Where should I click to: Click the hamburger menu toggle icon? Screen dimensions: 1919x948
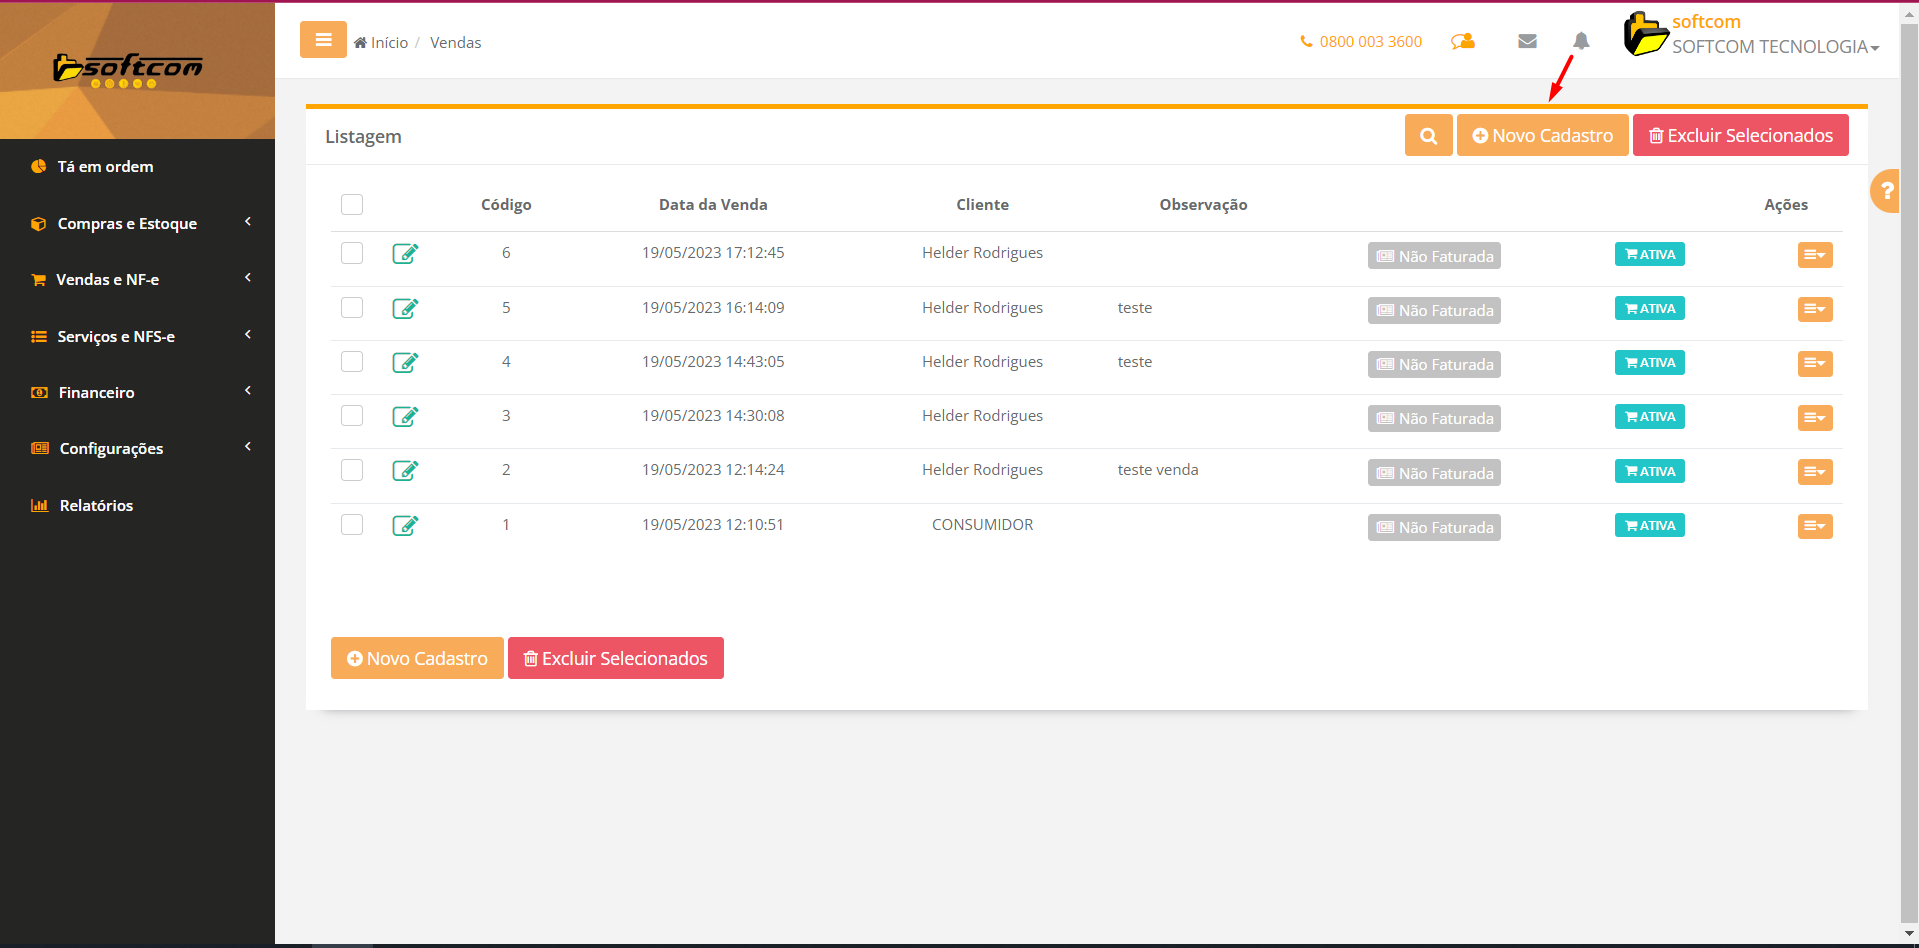[323, 40]
